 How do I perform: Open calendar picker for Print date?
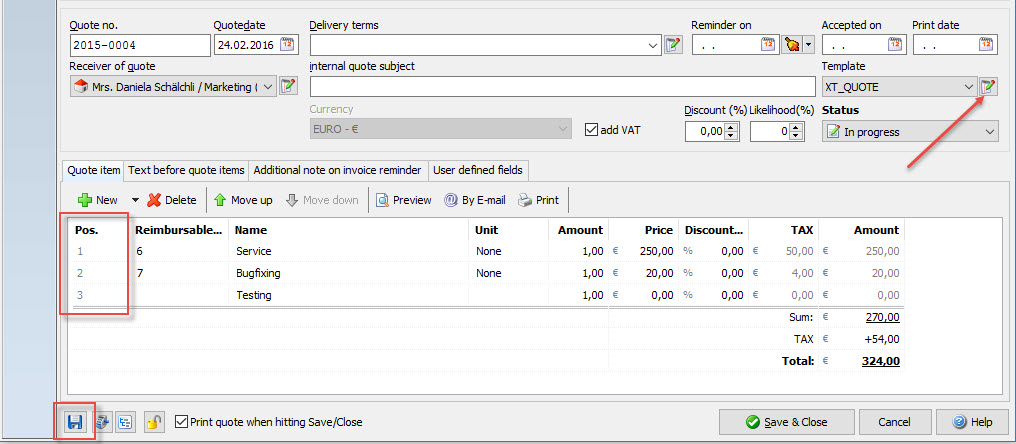(987, 44)
